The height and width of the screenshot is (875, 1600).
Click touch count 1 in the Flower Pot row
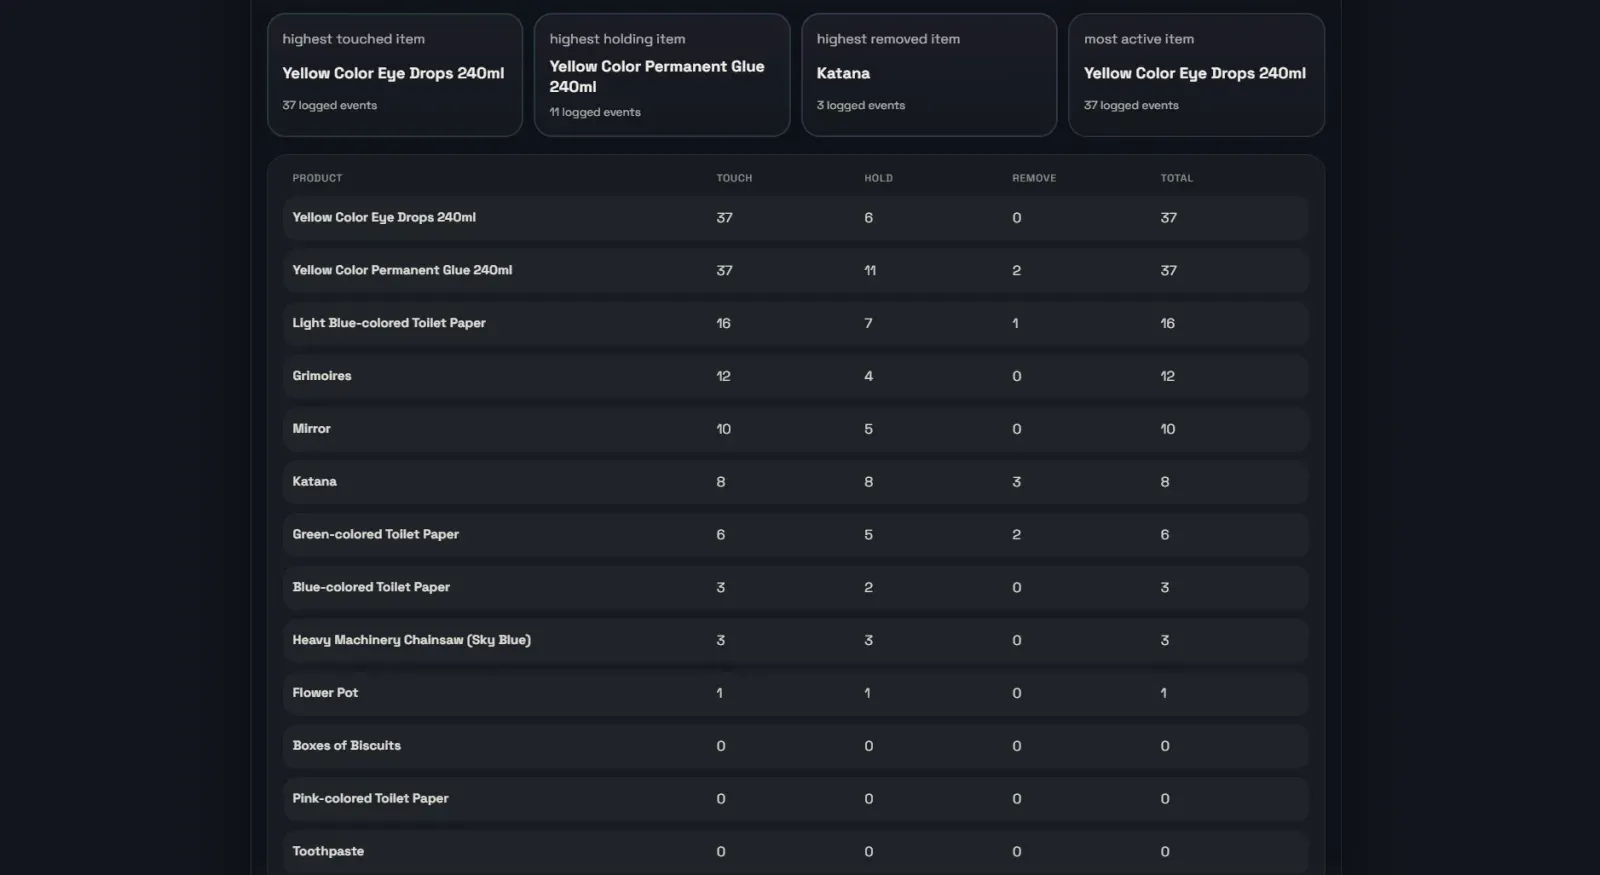click(719, 693)
